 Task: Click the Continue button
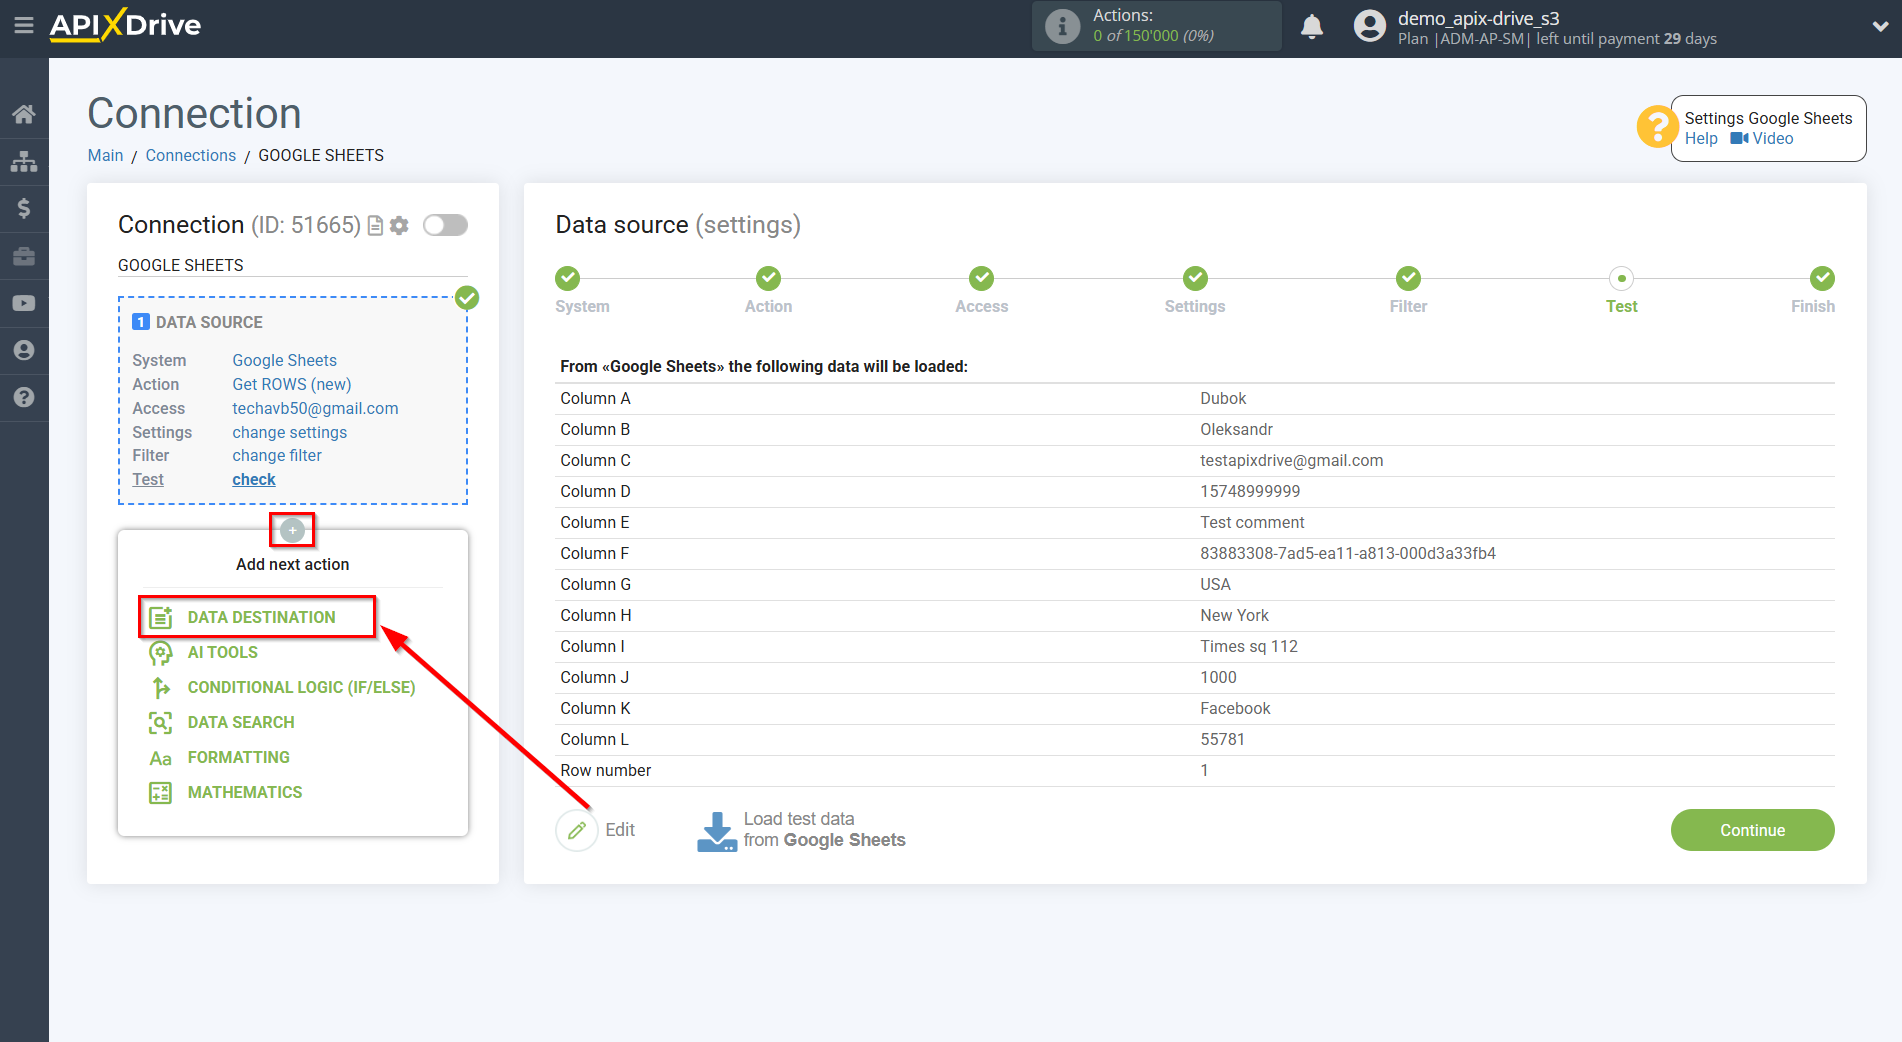1752,830
